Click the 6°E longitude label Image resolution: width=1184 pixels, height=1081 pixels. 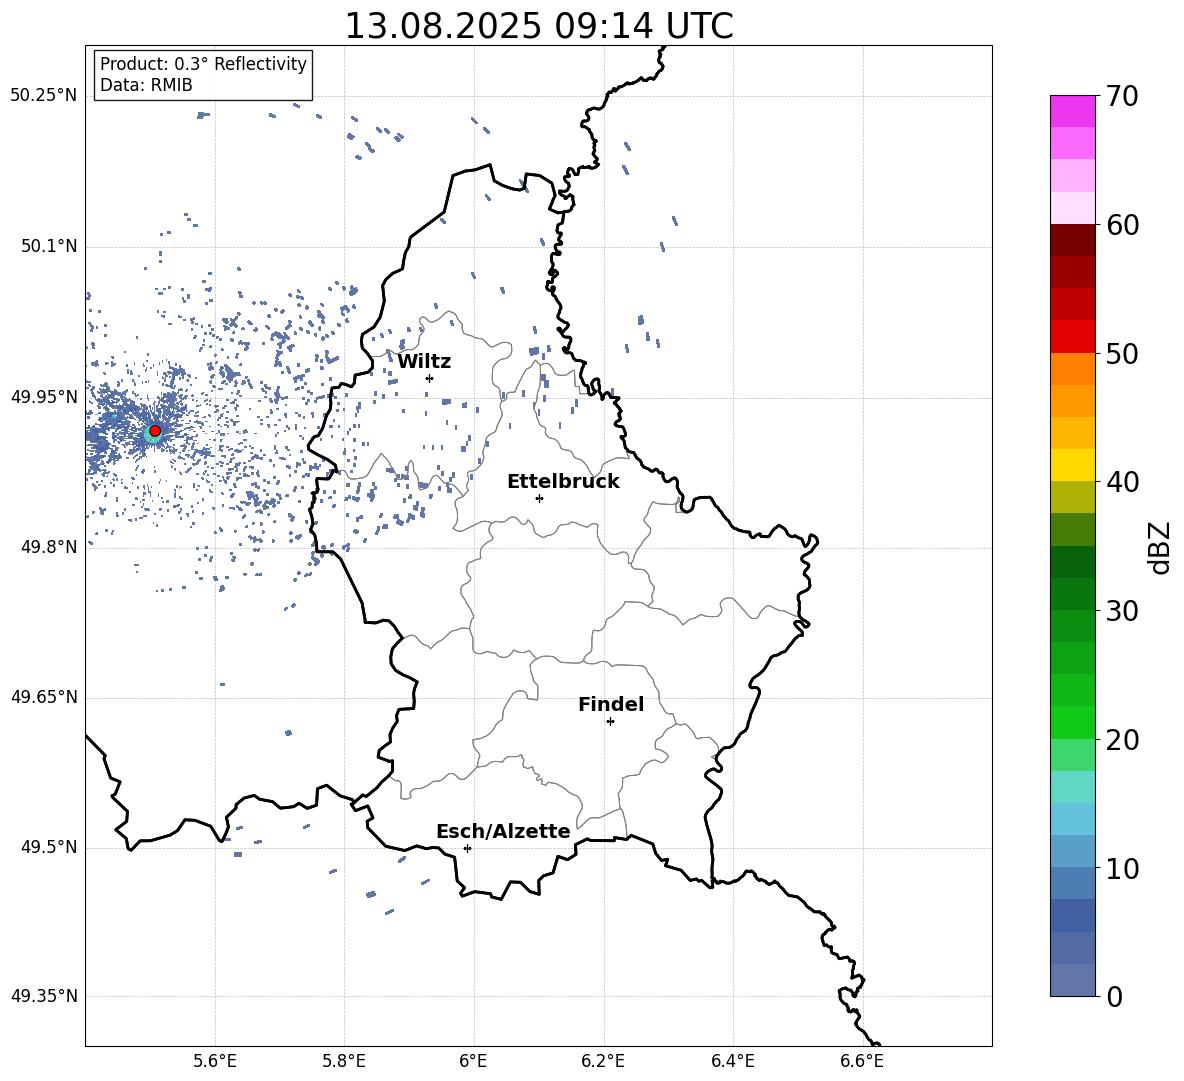click(473, 1061)
